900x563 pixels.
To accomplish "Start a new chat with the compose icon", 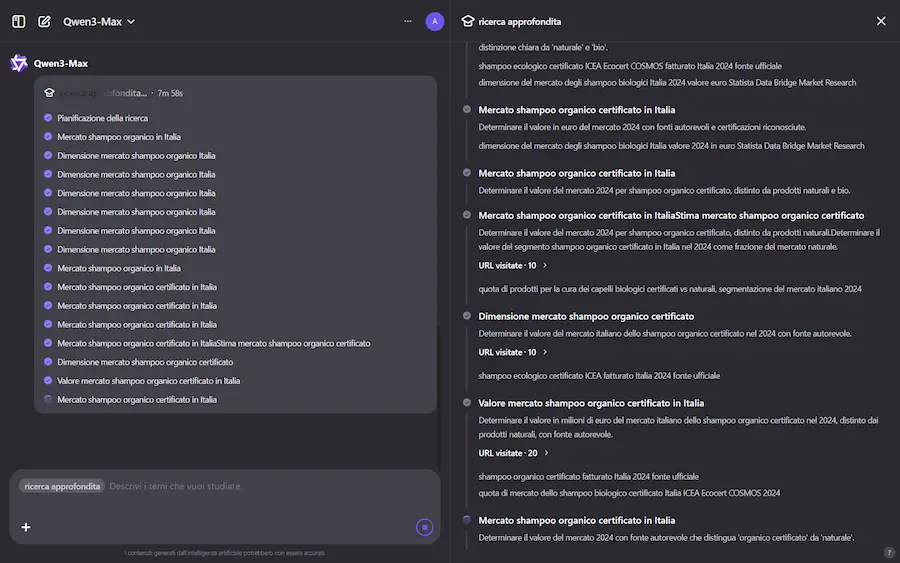I will click(x=44, y=21).
